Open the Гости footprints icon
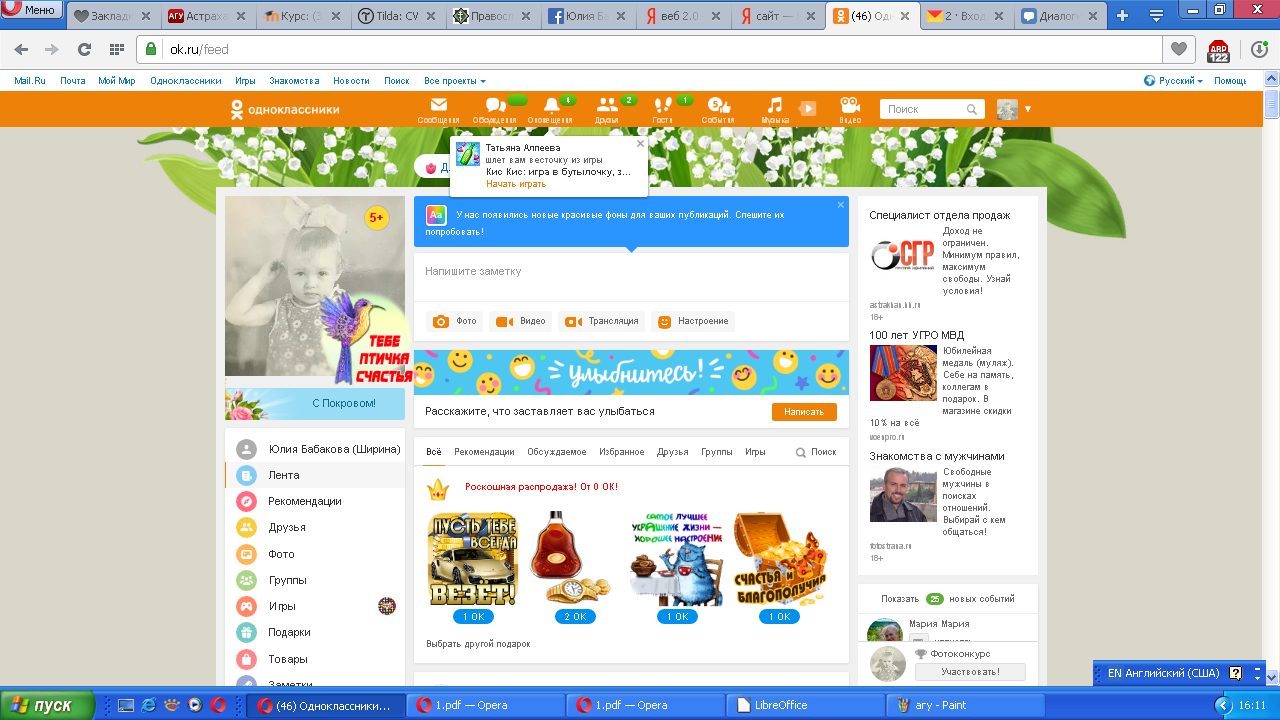Viewport: 1280px width, 720px height. click(662, 109)
